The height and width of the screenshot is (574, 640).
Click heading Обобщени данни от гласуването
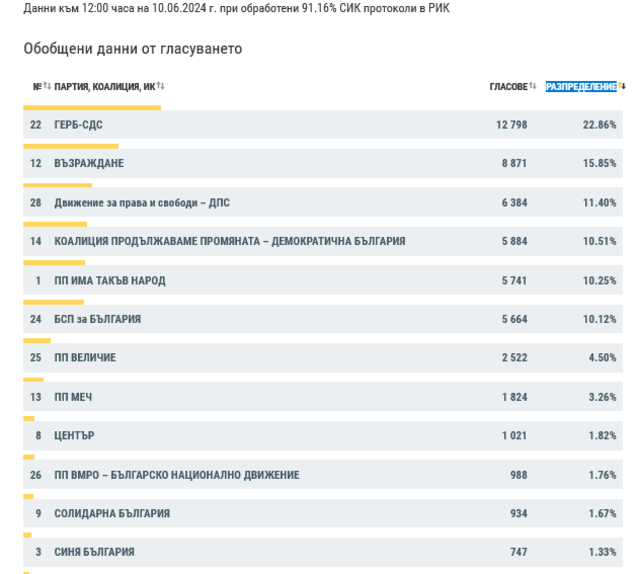(x=133, y=49)
